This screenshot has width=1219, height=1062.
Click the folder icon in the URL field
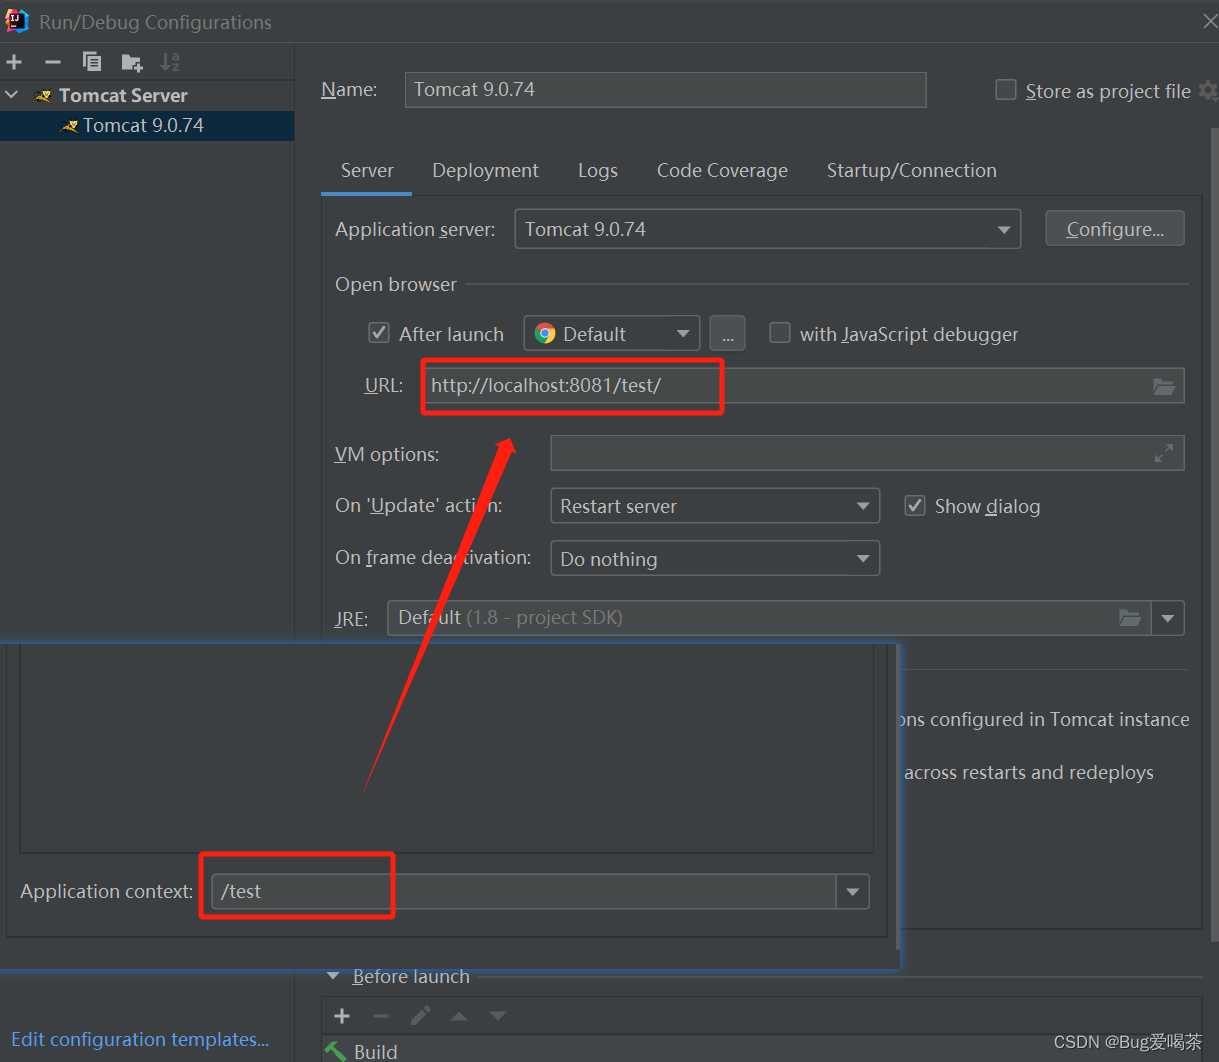pyautogui.click(x=1164, y=386)
